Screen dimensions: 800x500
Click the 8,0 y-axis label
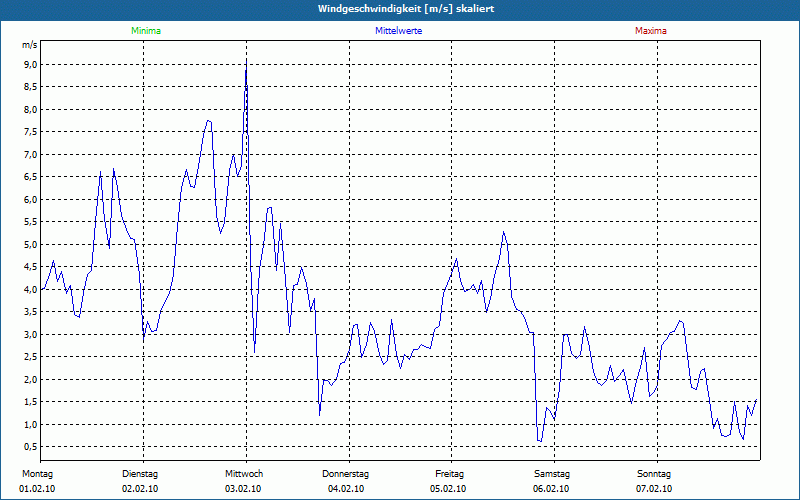(31, 109)
